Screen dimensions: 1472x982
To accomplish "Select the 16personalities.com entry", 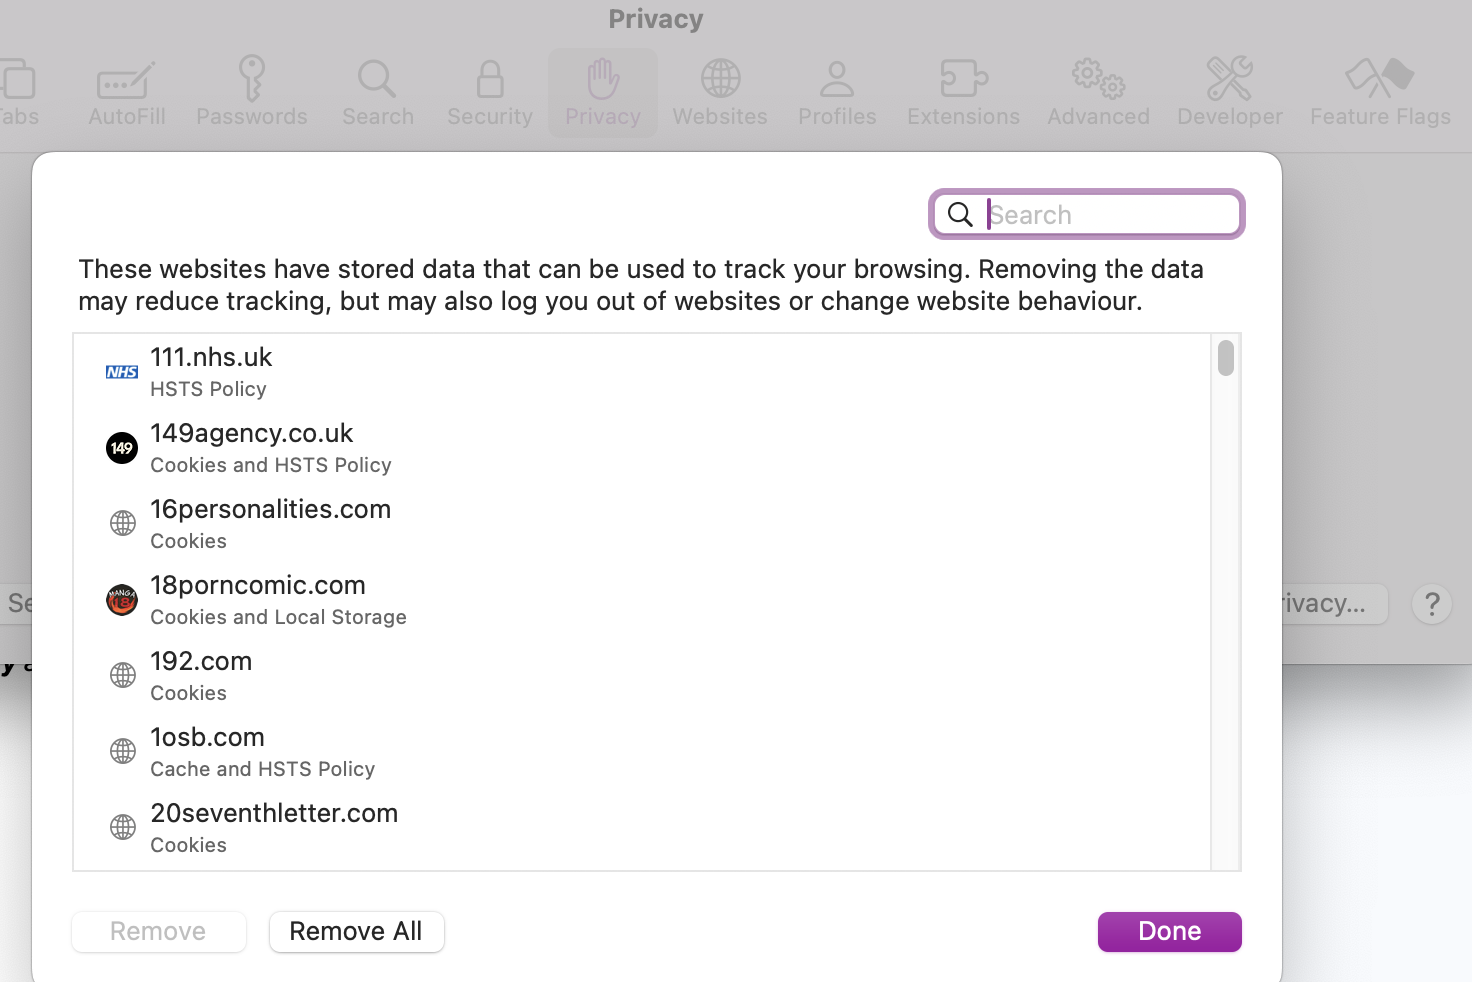I will click(x=270, y=522).
